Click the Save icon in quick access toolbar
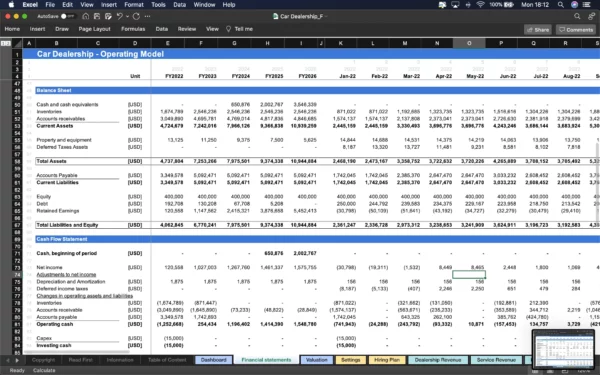 click(x=97, y=16)
